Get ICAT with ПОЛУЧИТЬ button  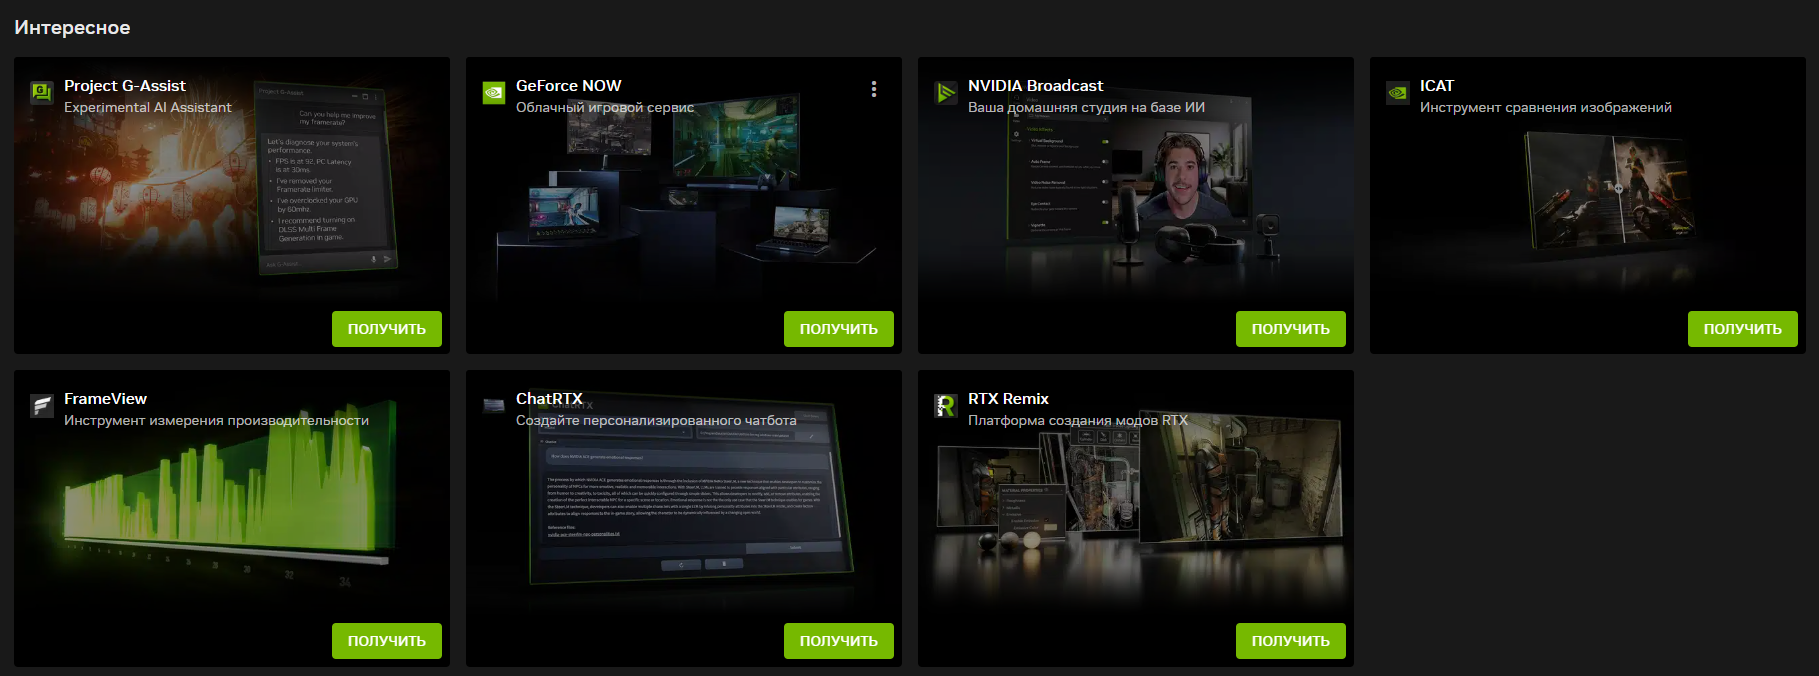tap(1743, 329)
